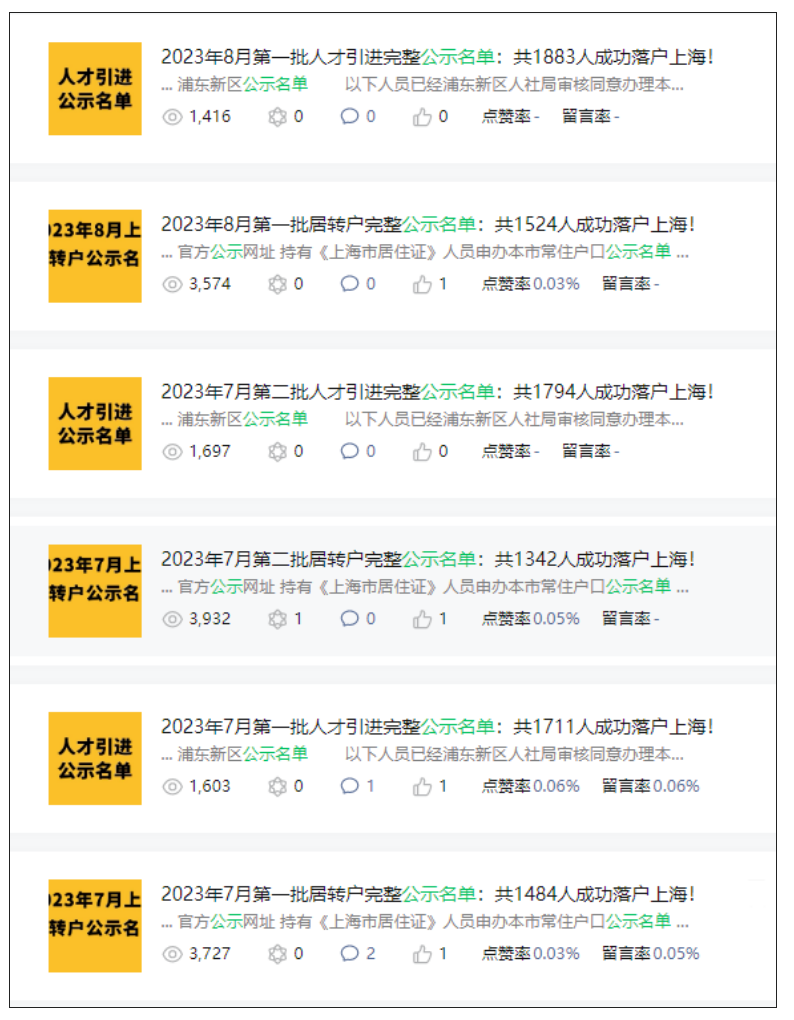Click the thumbs-up icon in 1524人 row
Screen dimensions: 794x1020
click(x=422, y=284)
